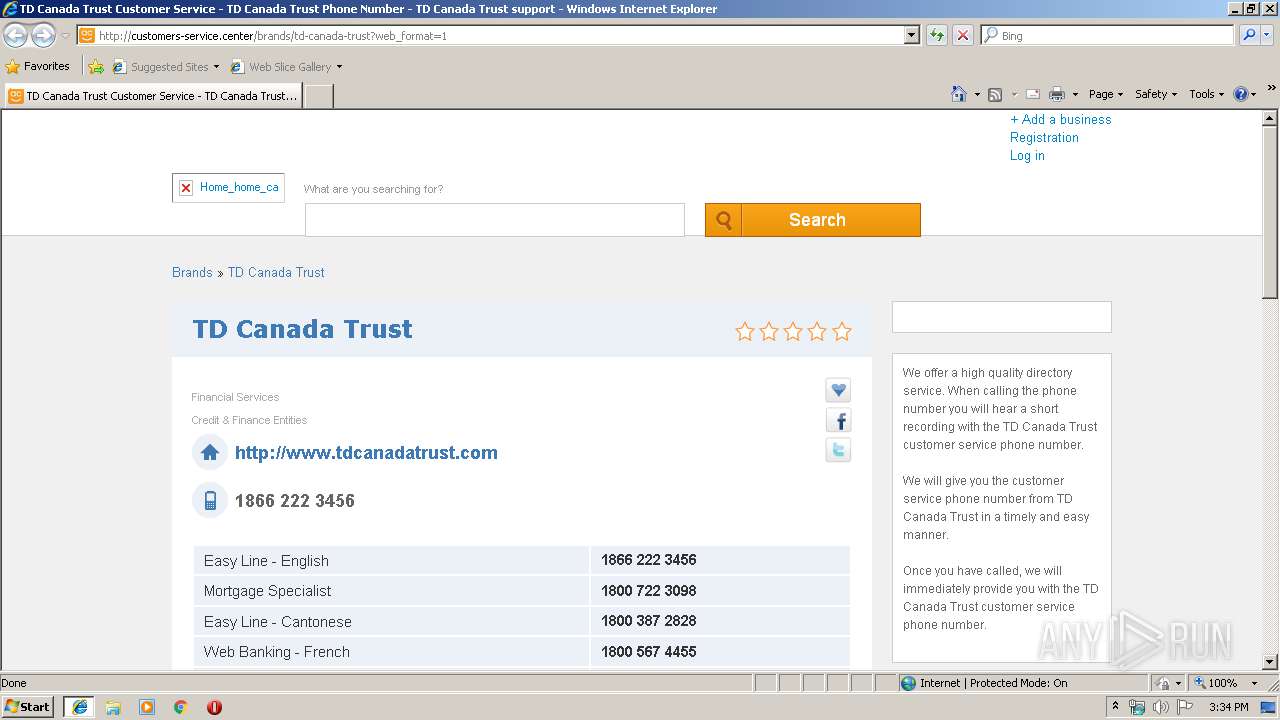
Task: Show hidden tray icons arrow
Action: [1115, 706]
